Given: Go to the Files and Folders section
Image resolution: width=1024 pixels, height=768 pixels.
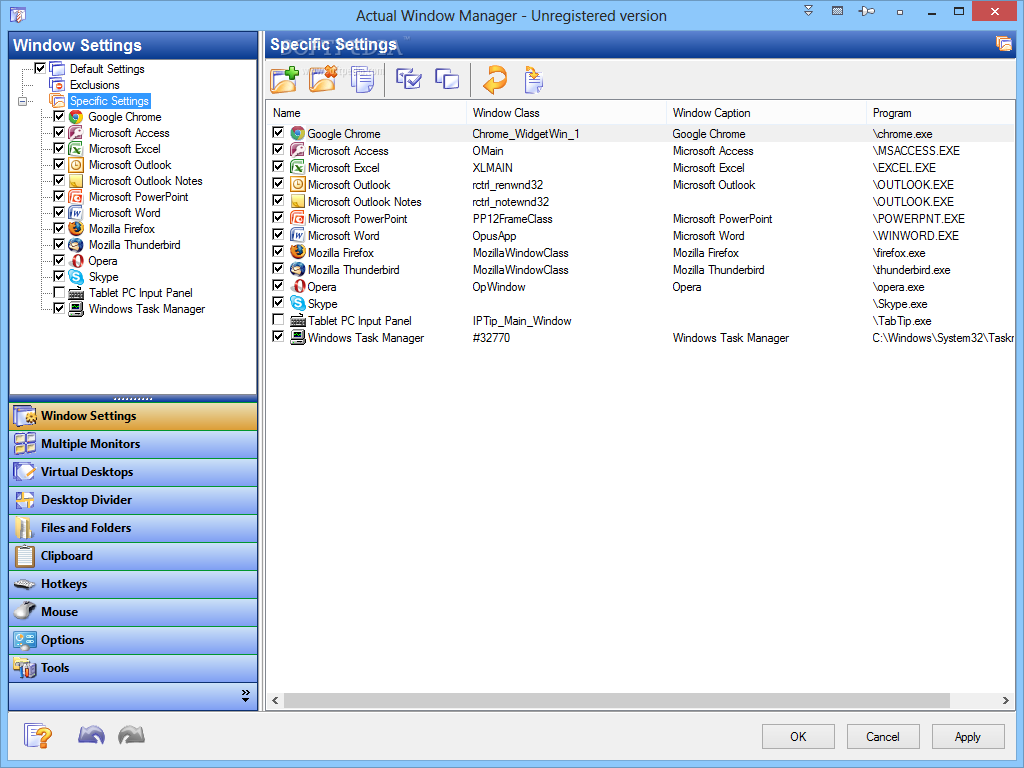Looking at the screenshot, I should (x=133, y=528).
